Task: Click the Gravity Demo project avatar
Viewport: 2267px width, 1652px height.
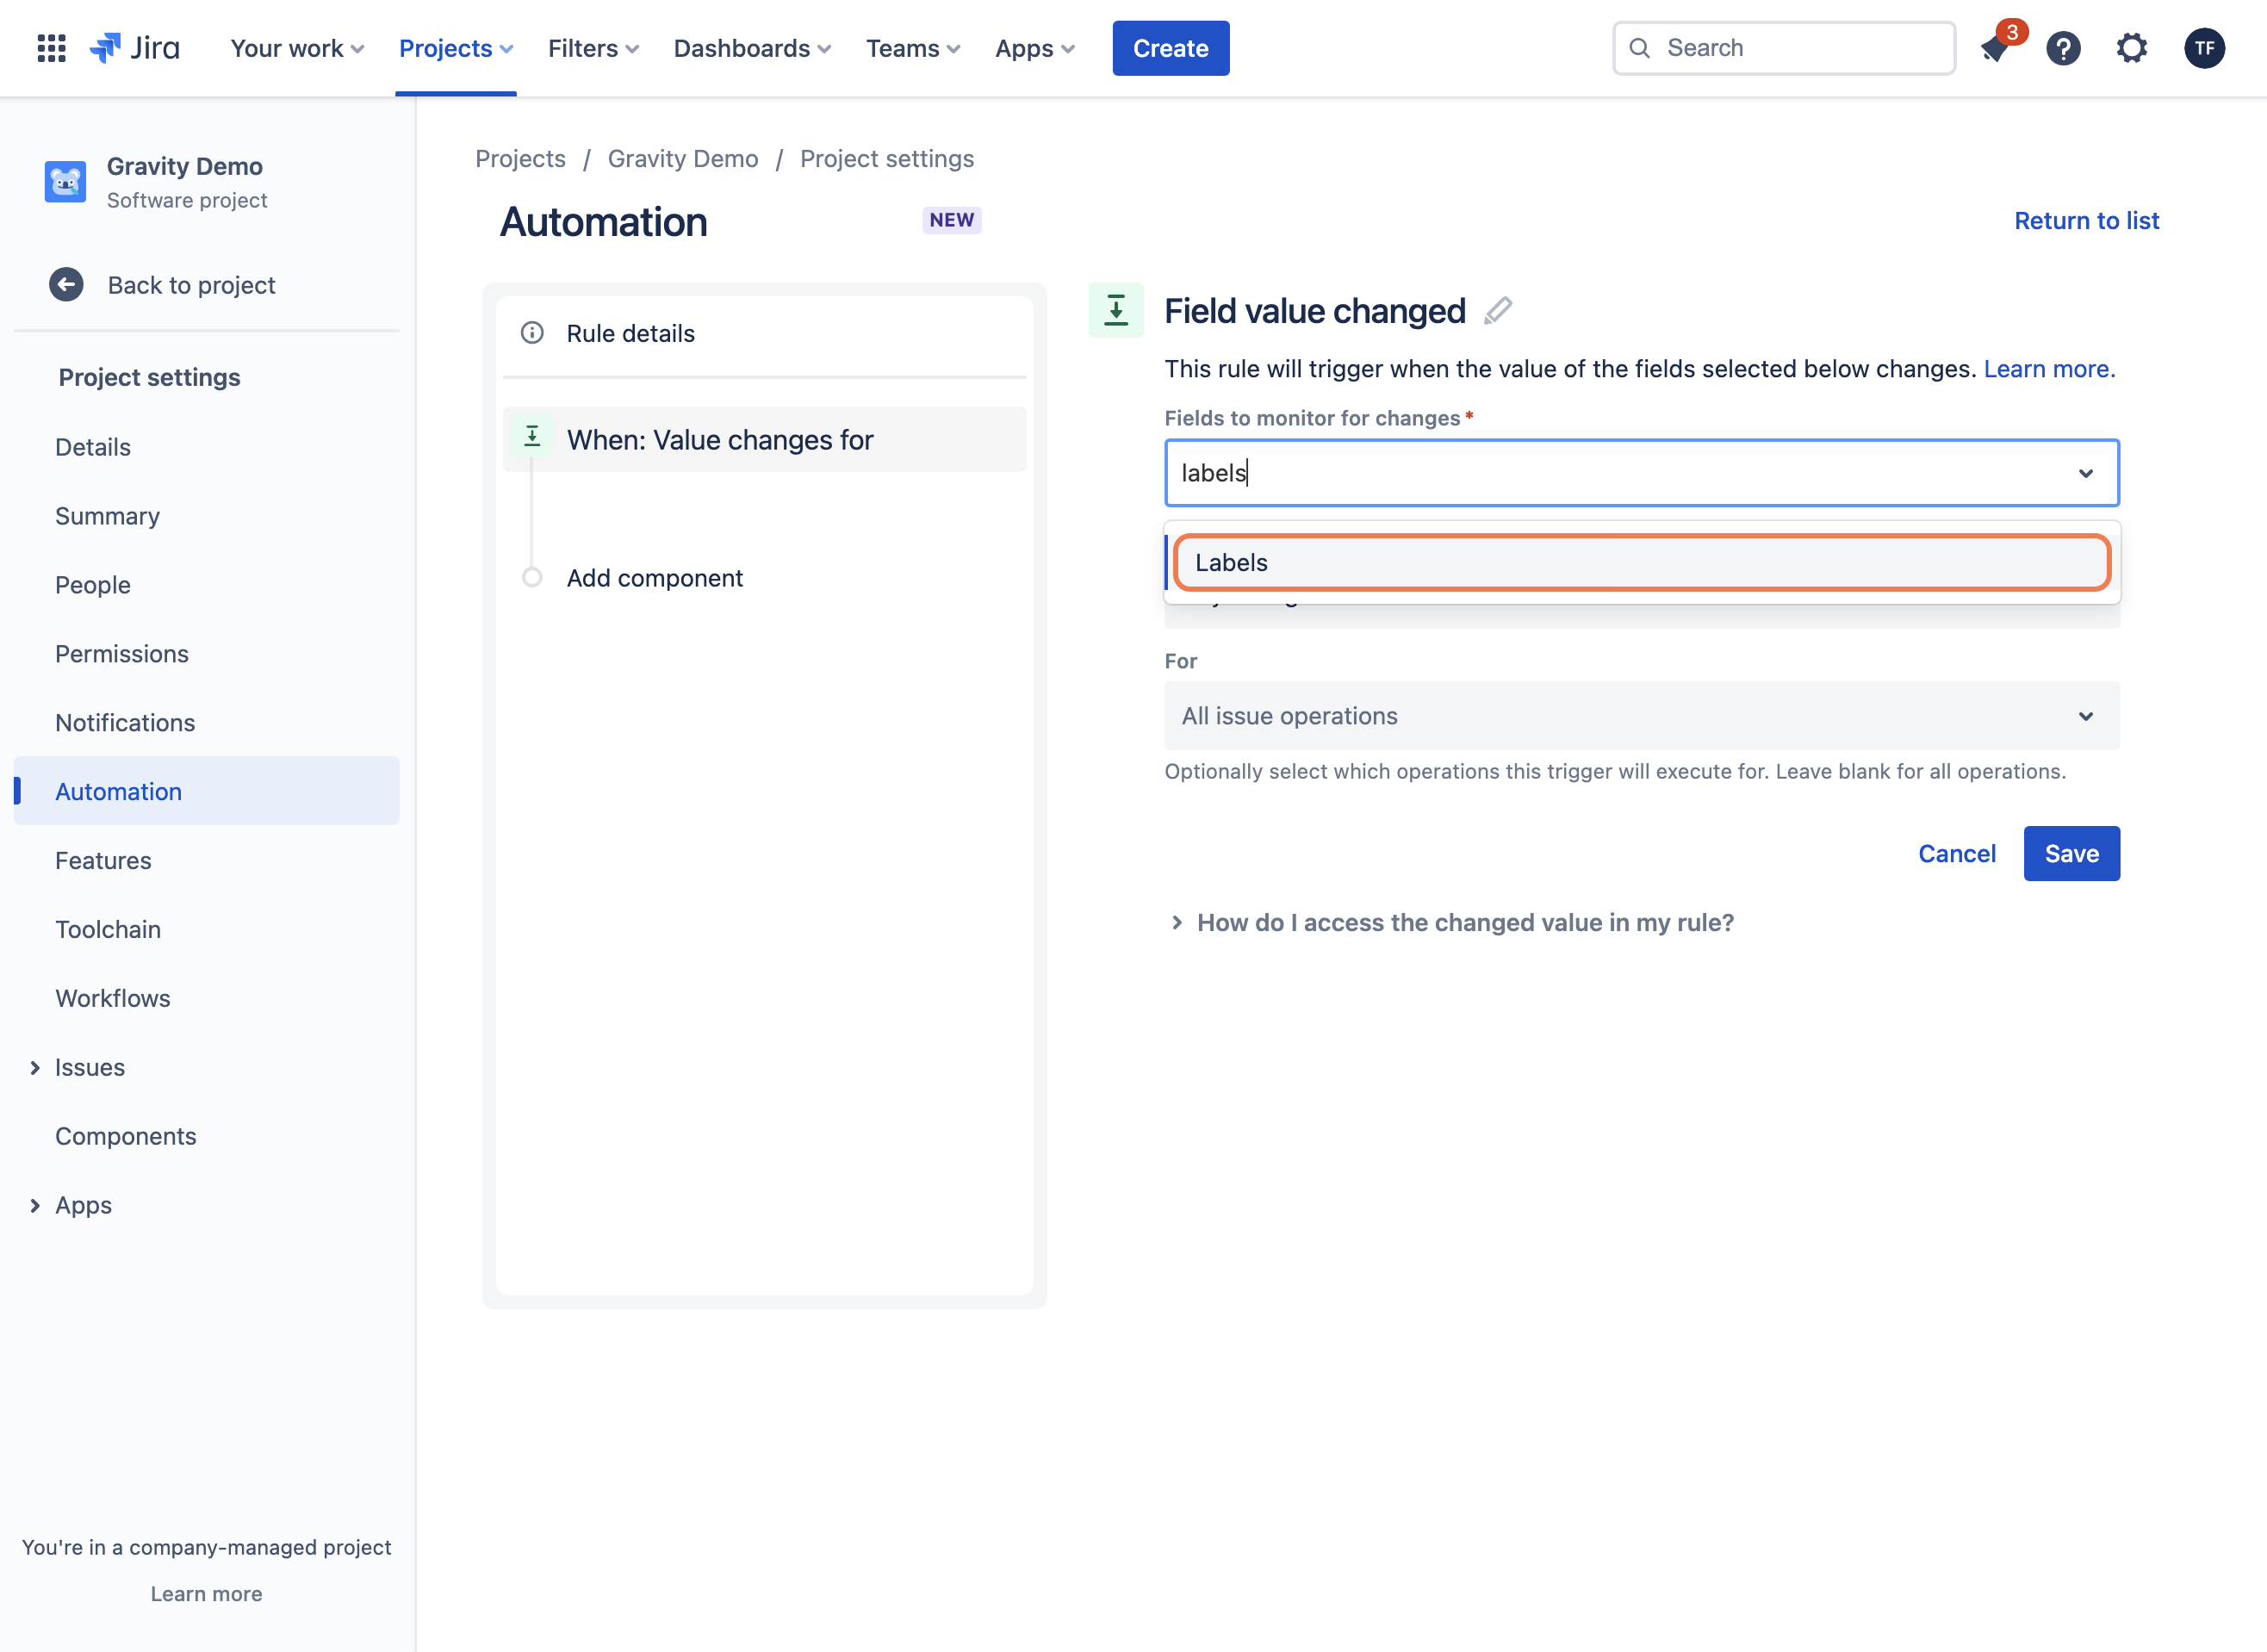Action: pos(65,182)
